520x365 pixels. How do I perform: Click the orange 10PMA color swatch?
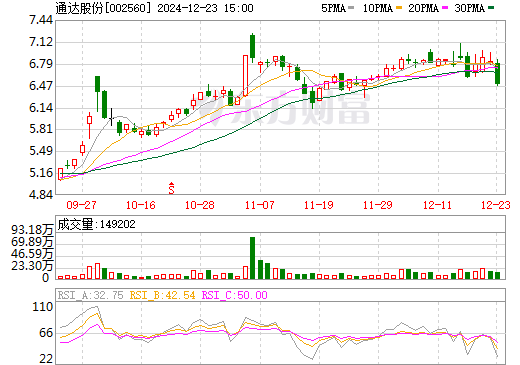[399, 7]
